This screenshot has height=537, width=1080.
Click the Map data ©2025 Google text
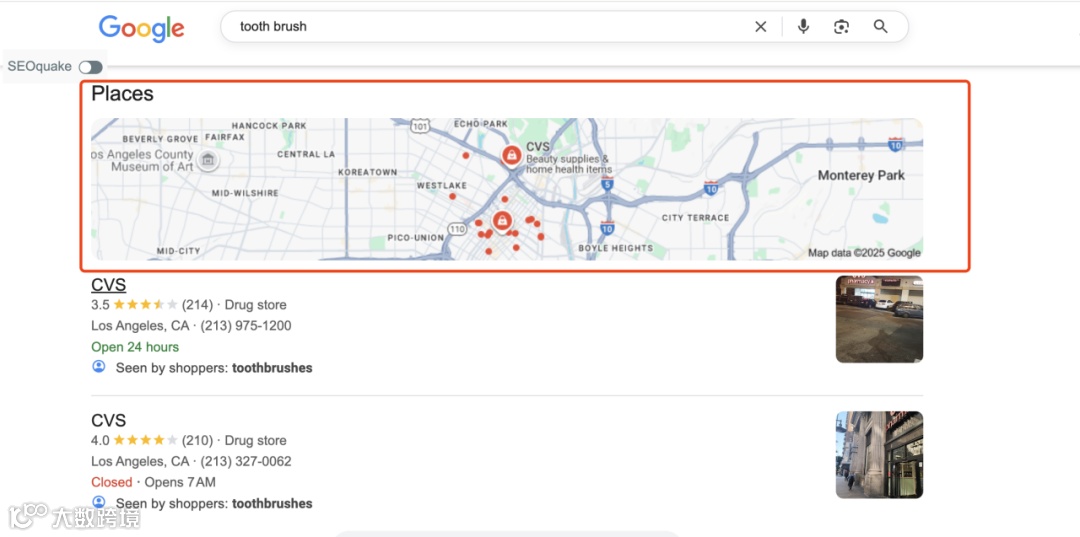coord(864,253)
